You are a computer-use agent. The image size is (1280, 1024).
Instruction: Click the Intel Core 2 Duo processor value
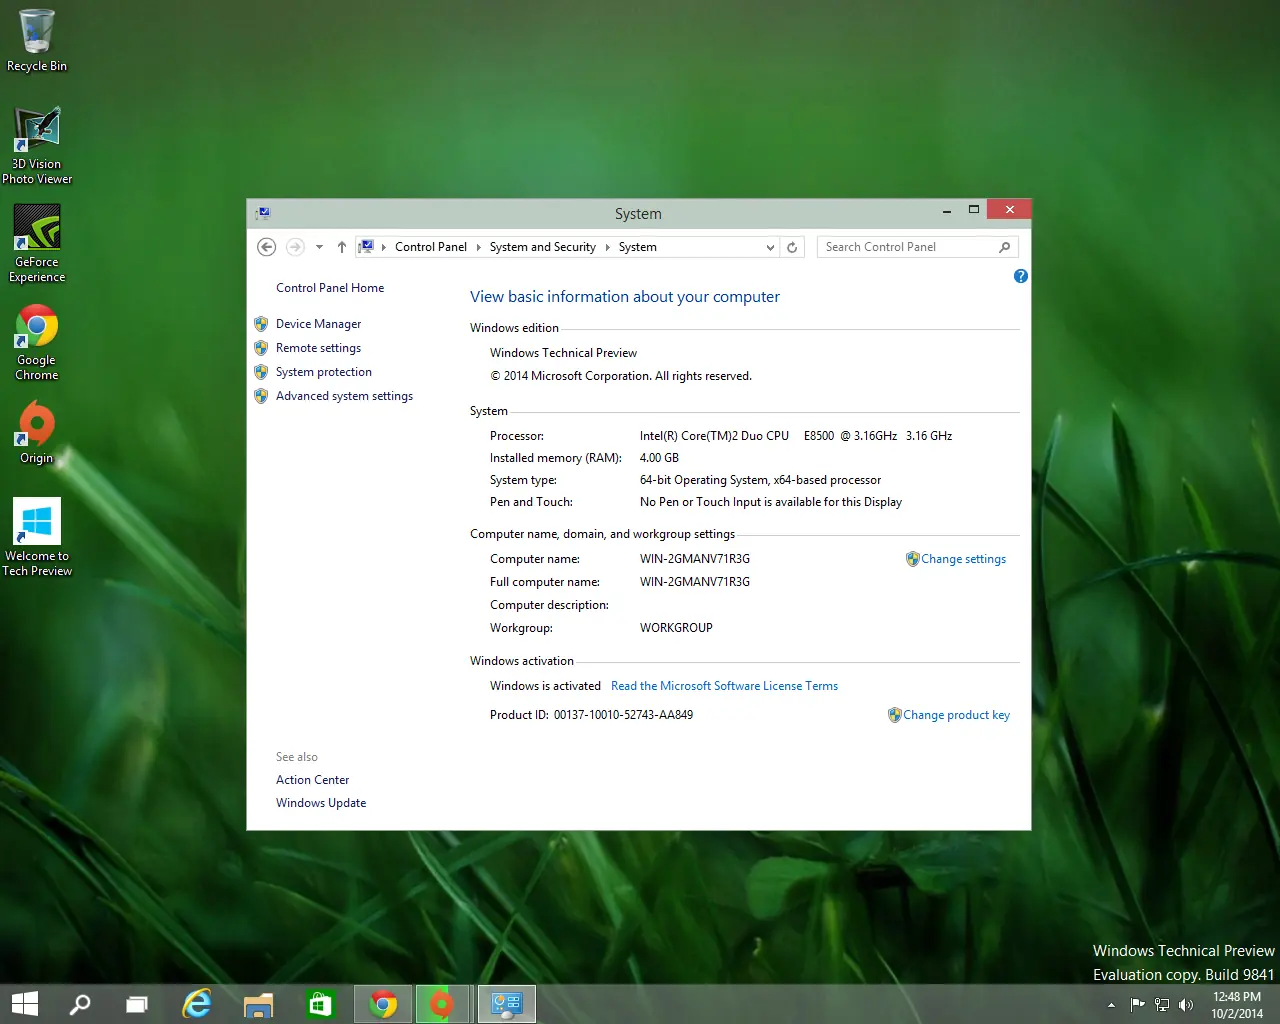click(x=796, y=436)
